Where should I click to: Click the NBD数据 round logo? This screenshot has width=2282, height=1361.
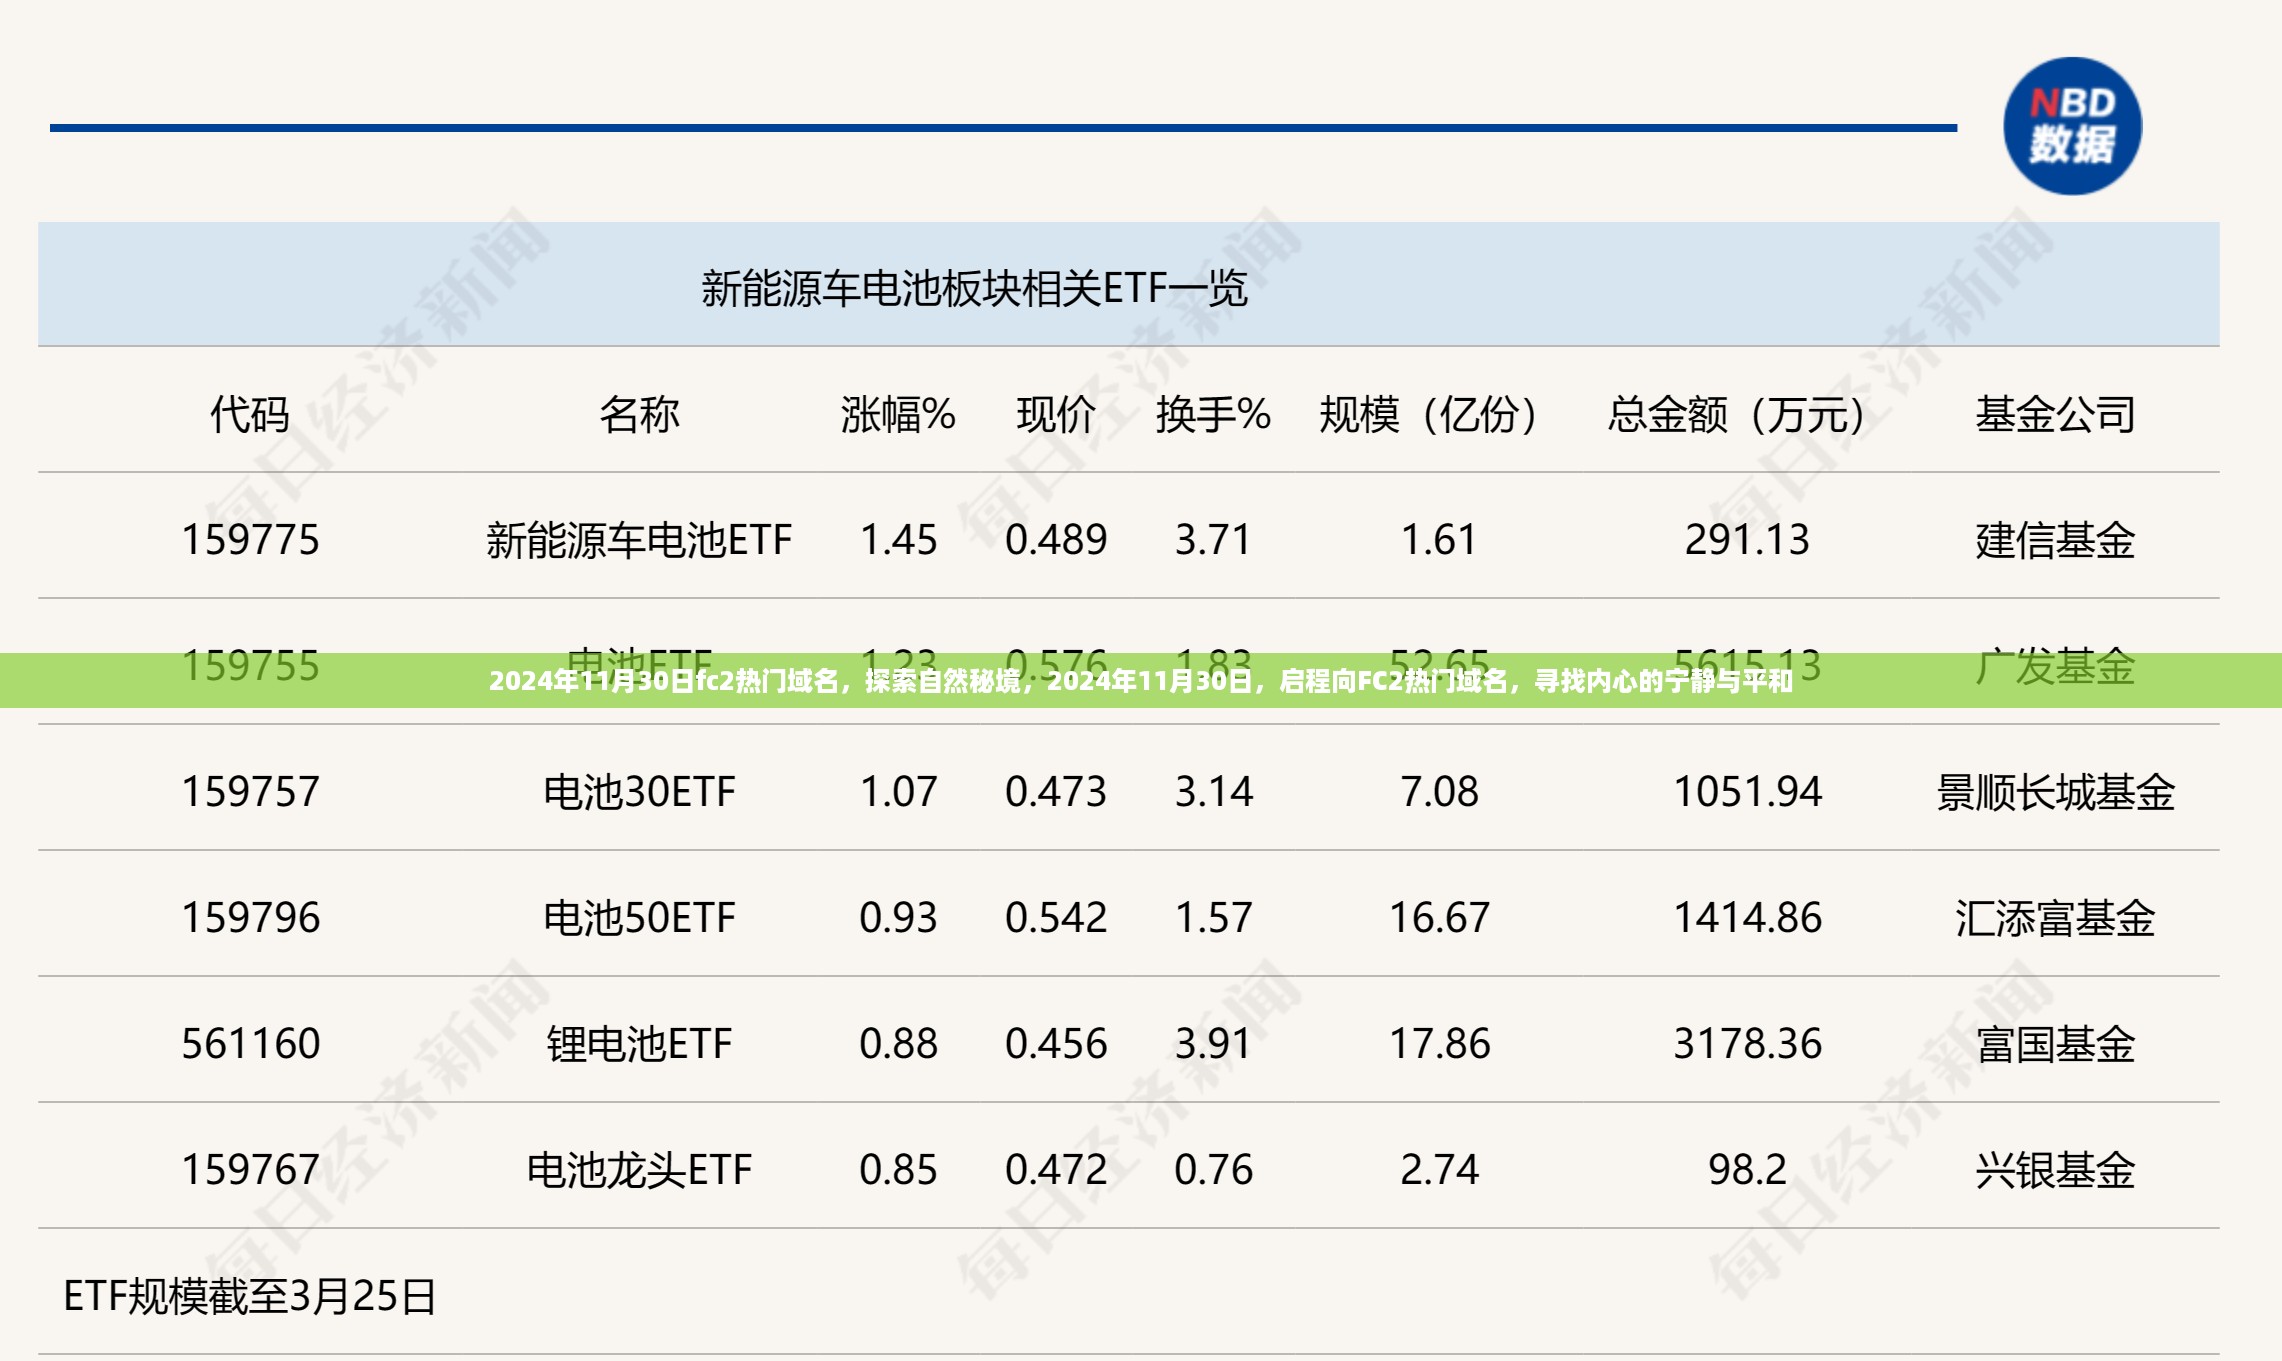(2072, 126)
